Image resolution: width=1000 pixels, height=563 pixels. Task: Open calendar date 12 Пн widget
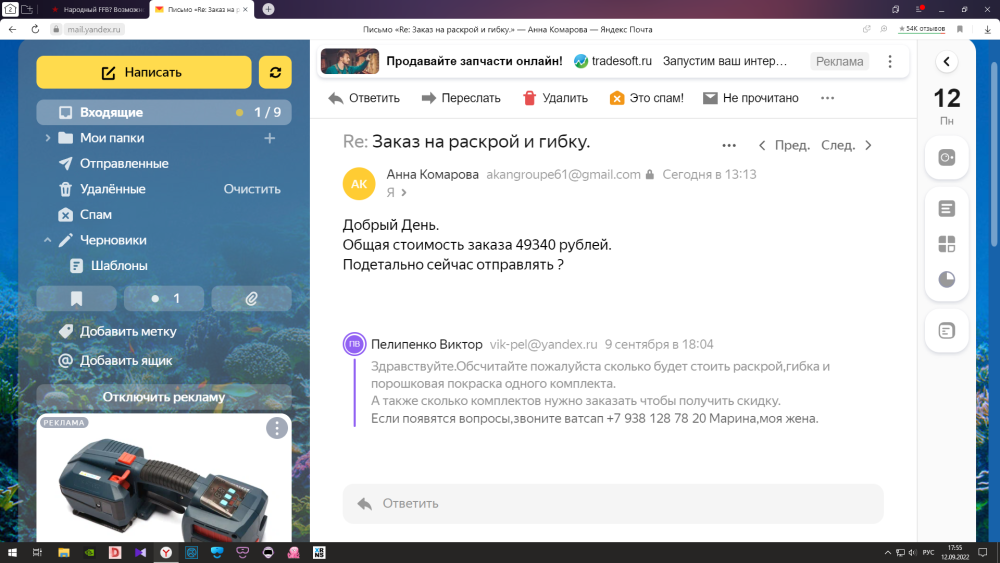coord(946,106)
